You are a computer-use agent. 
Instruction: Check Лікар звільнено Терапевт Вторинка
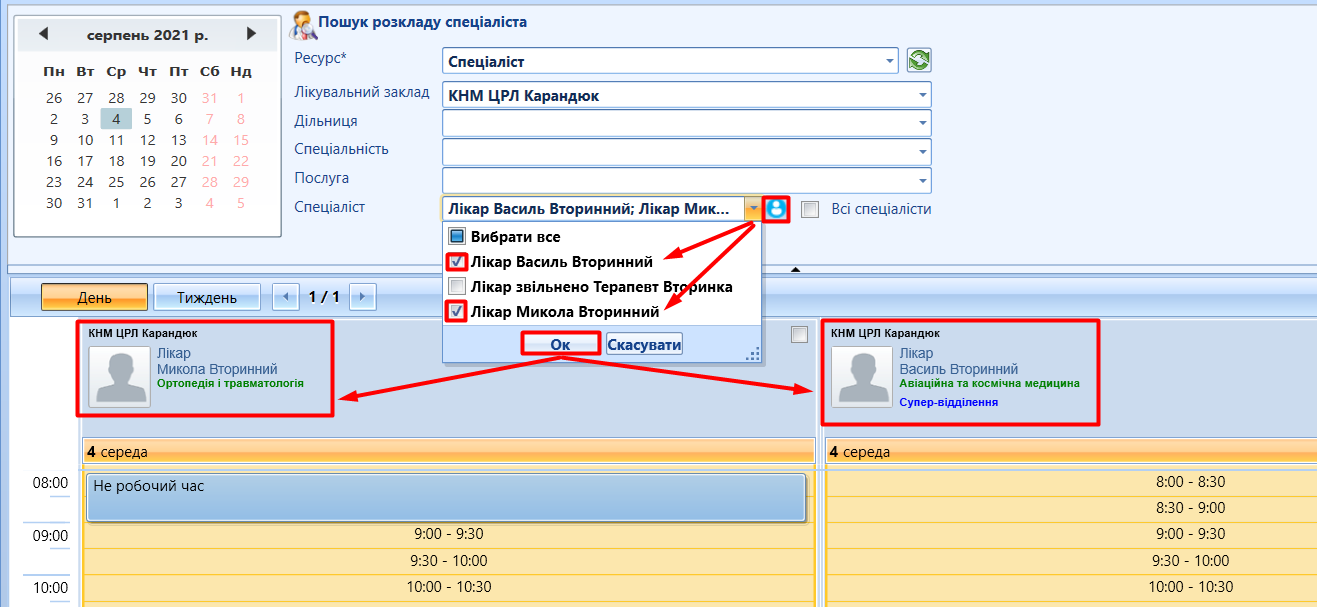tap(456, 287)
